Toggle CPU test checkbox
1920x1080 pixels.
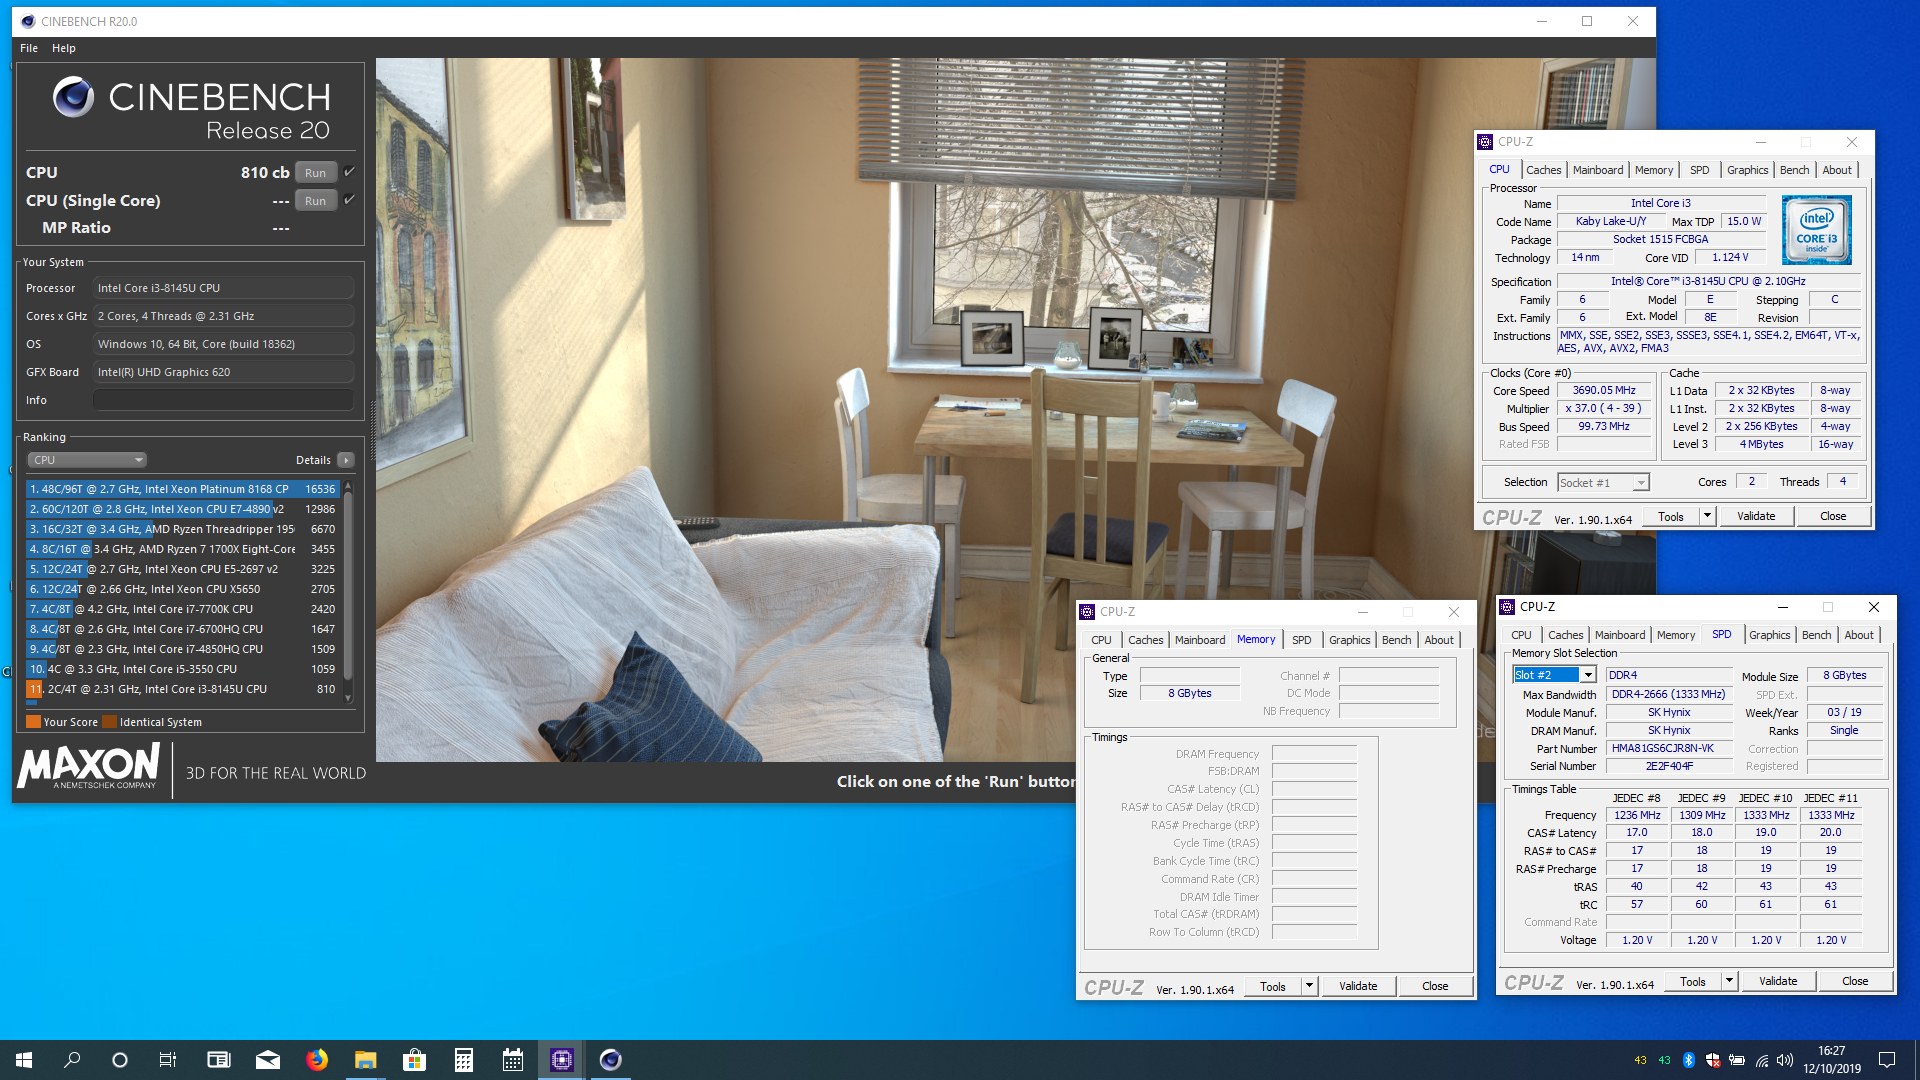tap(350, 172)
